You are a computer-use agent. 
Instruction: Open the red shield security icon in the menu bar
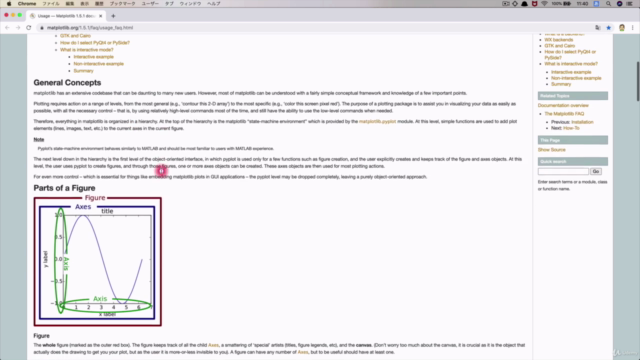(534, 4)
